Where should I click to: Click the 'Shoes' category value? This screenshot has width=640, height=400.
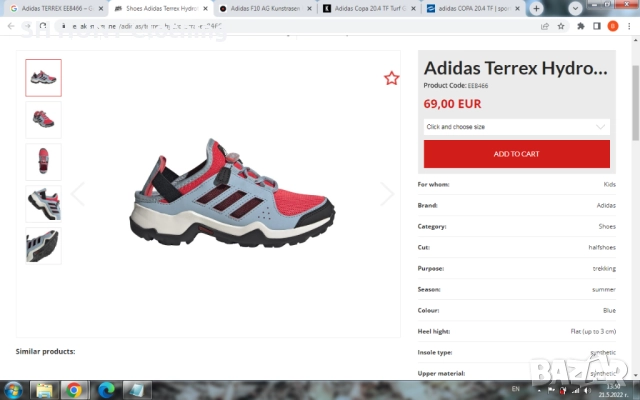pos(607,227)
